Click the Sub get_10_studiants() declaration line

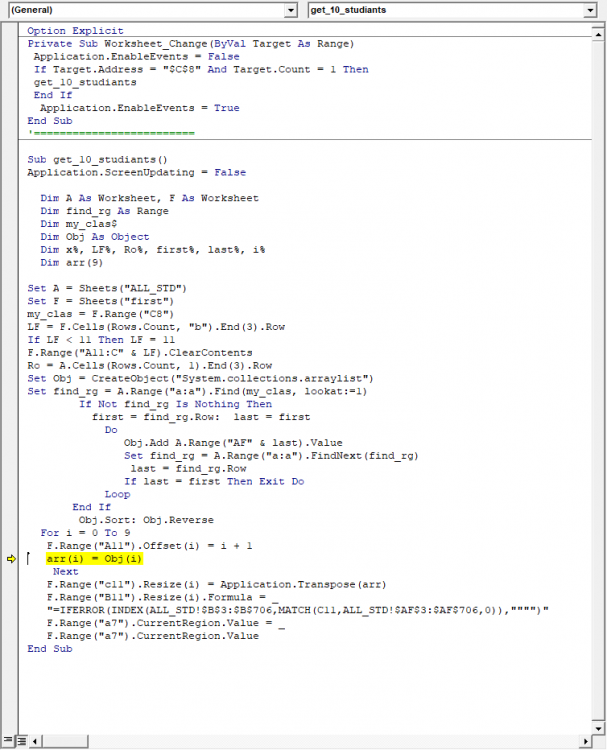[98, 159]
